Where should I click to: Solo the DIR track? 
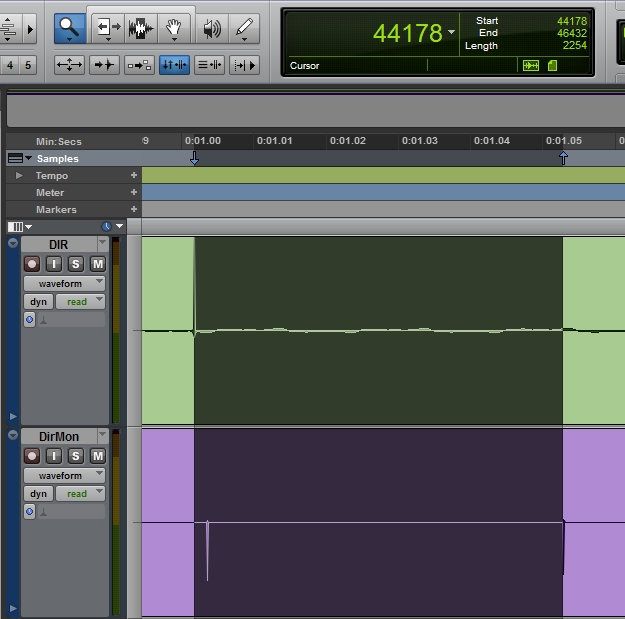click(x=76, y=264)
